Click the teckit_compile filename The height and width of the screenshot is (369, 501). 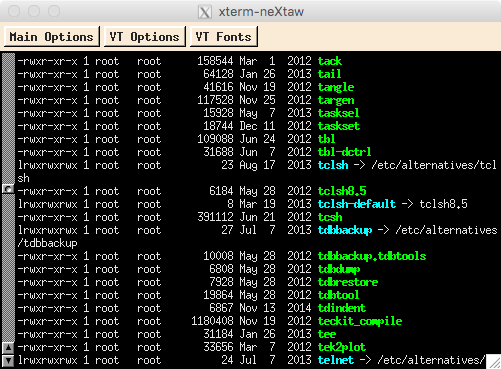pyautogui.click(x=360, y=321)
